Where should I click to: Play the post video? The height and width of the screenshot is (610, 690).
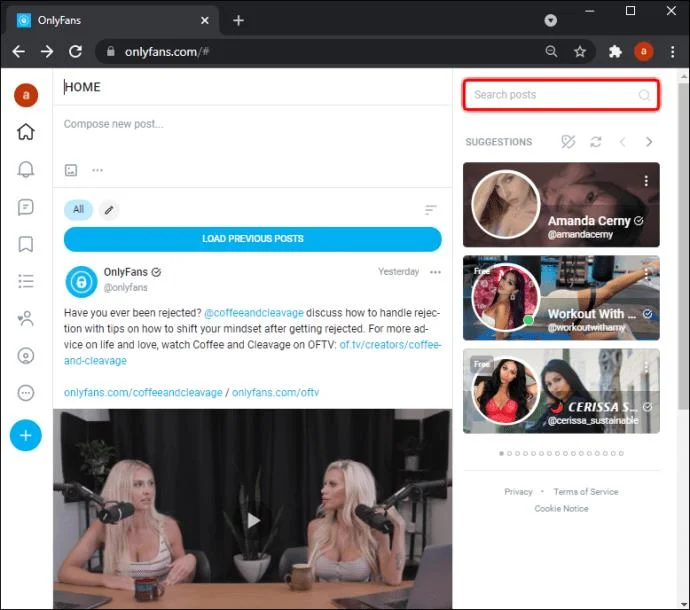(253, 520)
